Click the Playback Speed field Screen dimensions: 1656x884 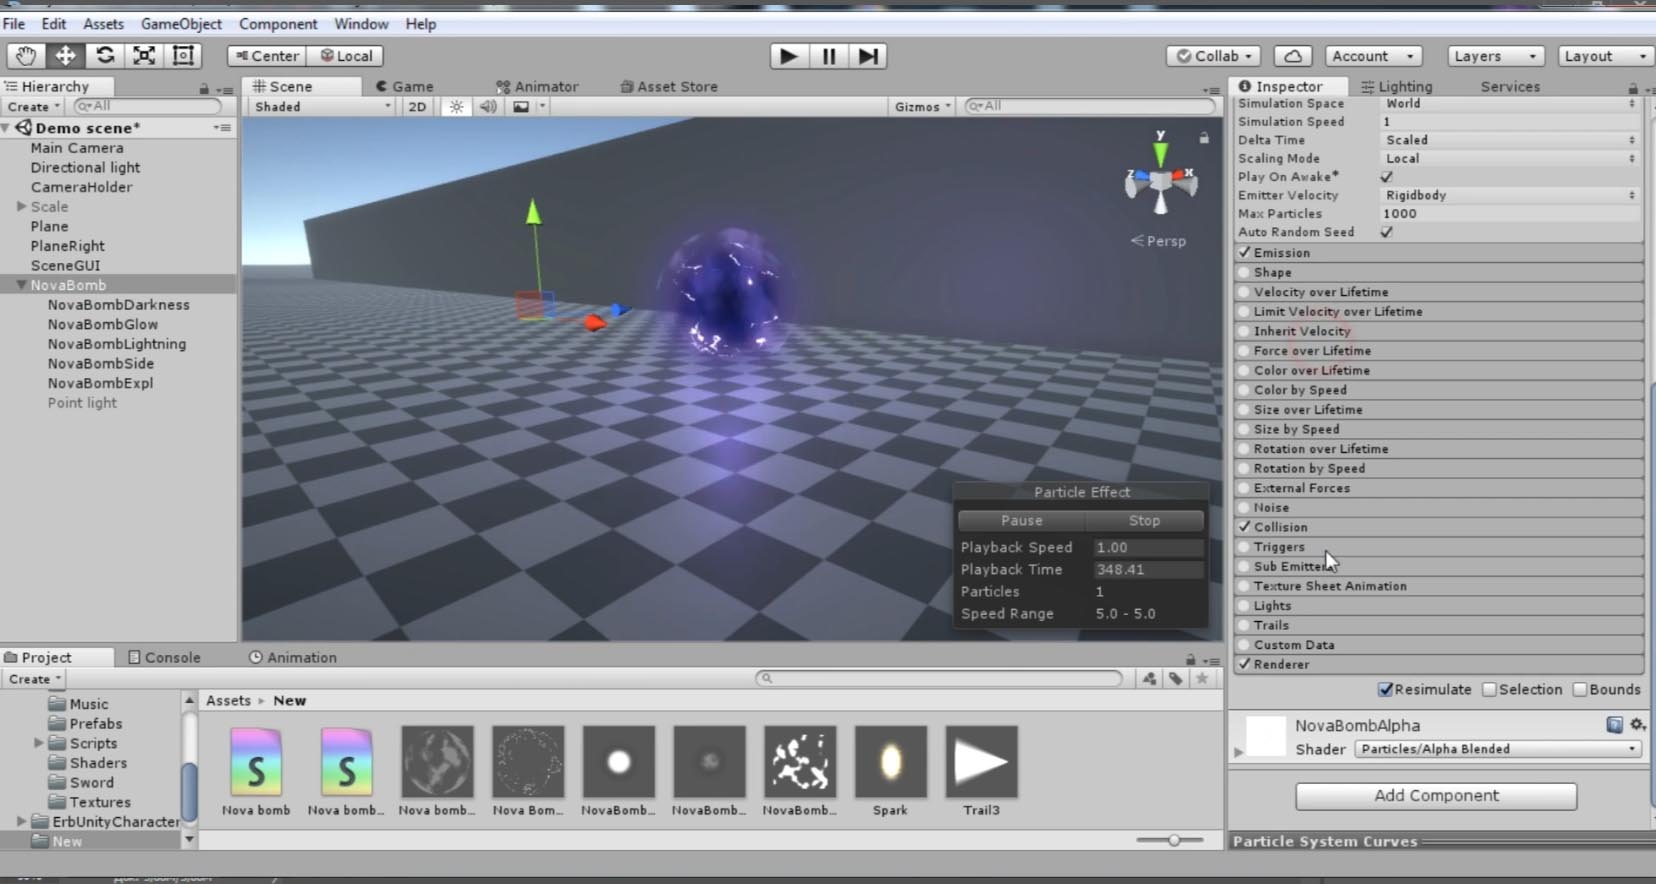click(x=1148, y=548)
